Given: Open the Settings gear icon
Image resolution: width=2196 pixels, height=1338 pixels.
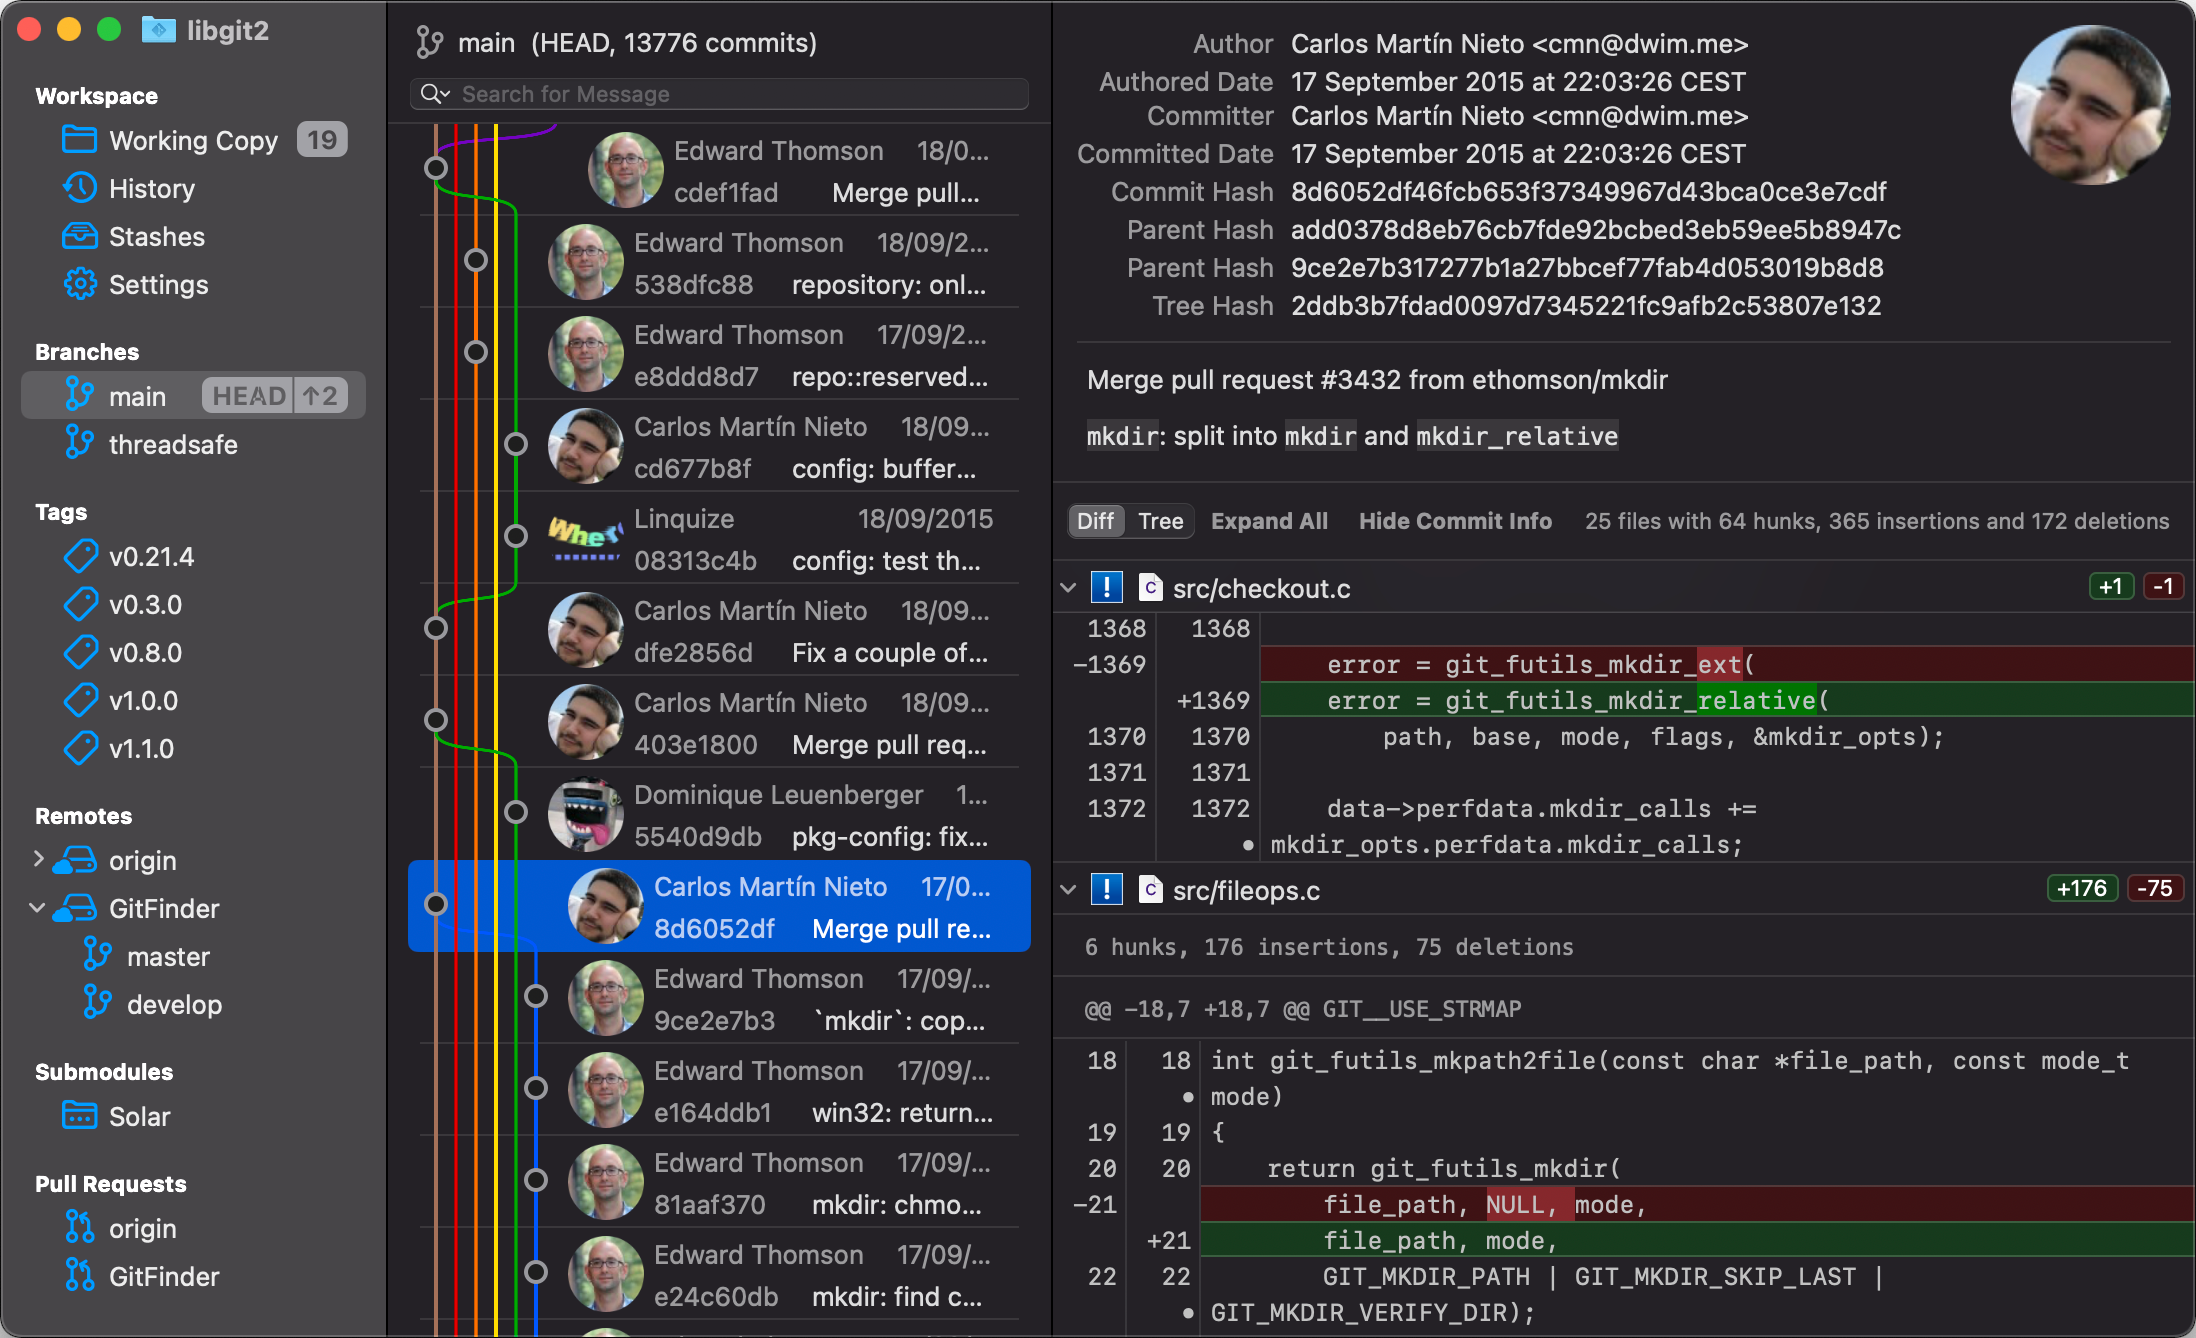Looking at the screenshot, I should (79, 284).
